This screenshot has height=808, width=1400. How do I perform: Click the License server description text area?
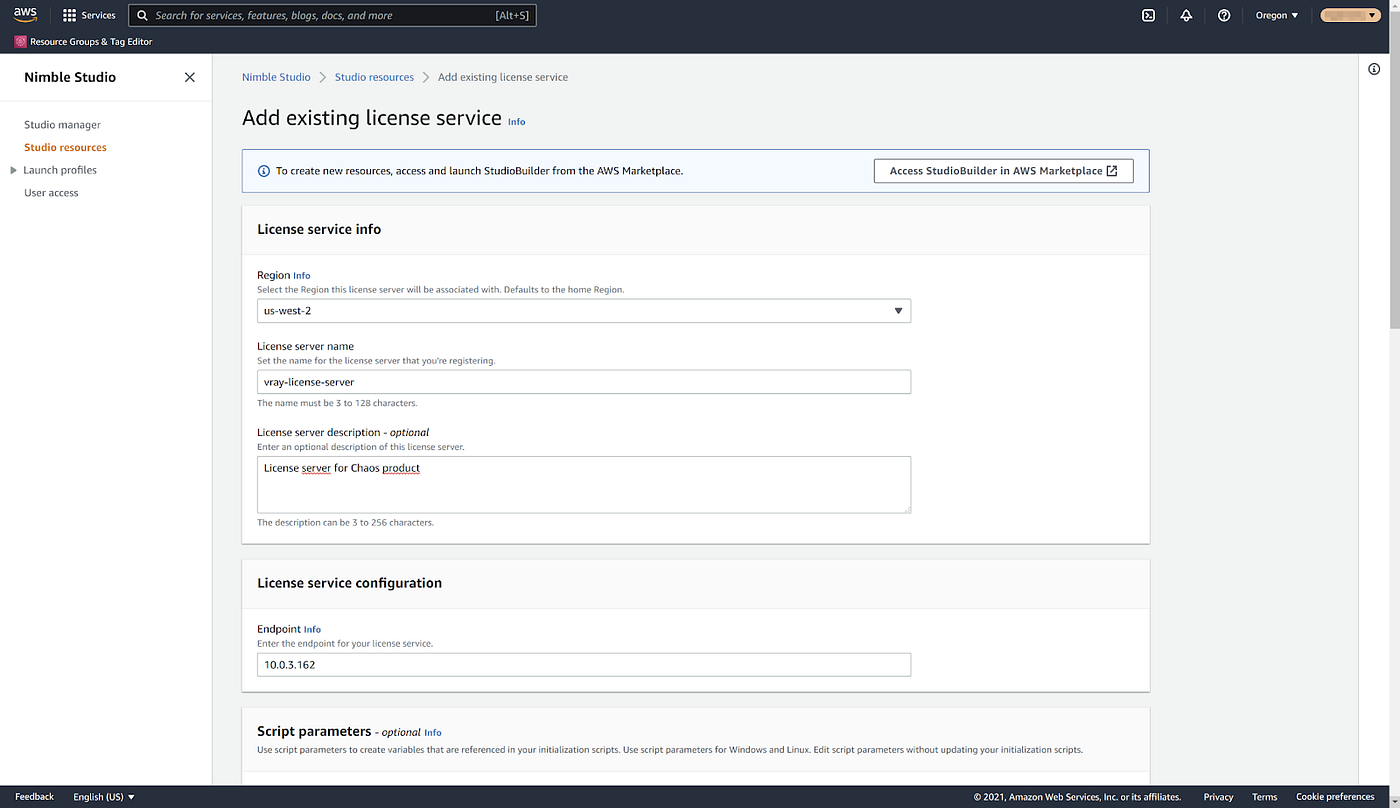coord(584,485)
